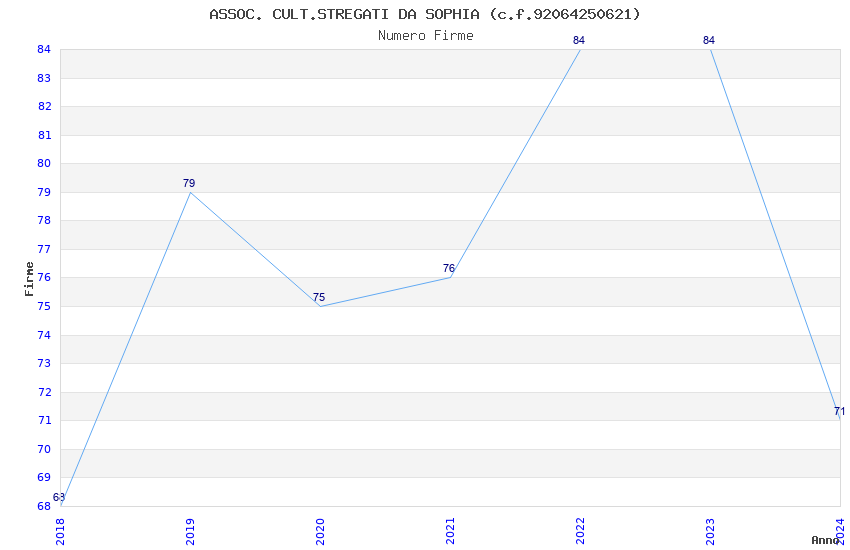Select the 2018 x-axis year label

pos(60,531)
